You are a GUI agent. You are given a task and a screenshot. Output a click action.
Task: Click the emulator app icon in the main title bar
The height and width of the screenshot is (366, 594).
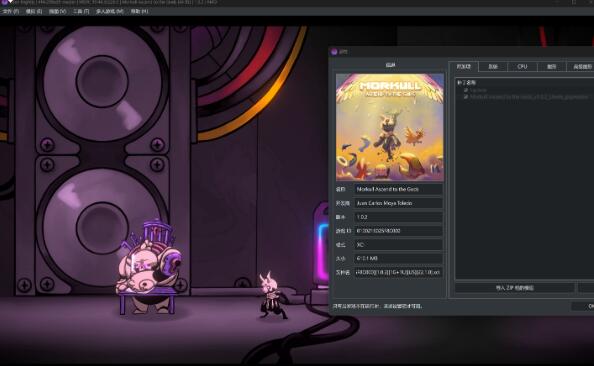tap(6, 2)
